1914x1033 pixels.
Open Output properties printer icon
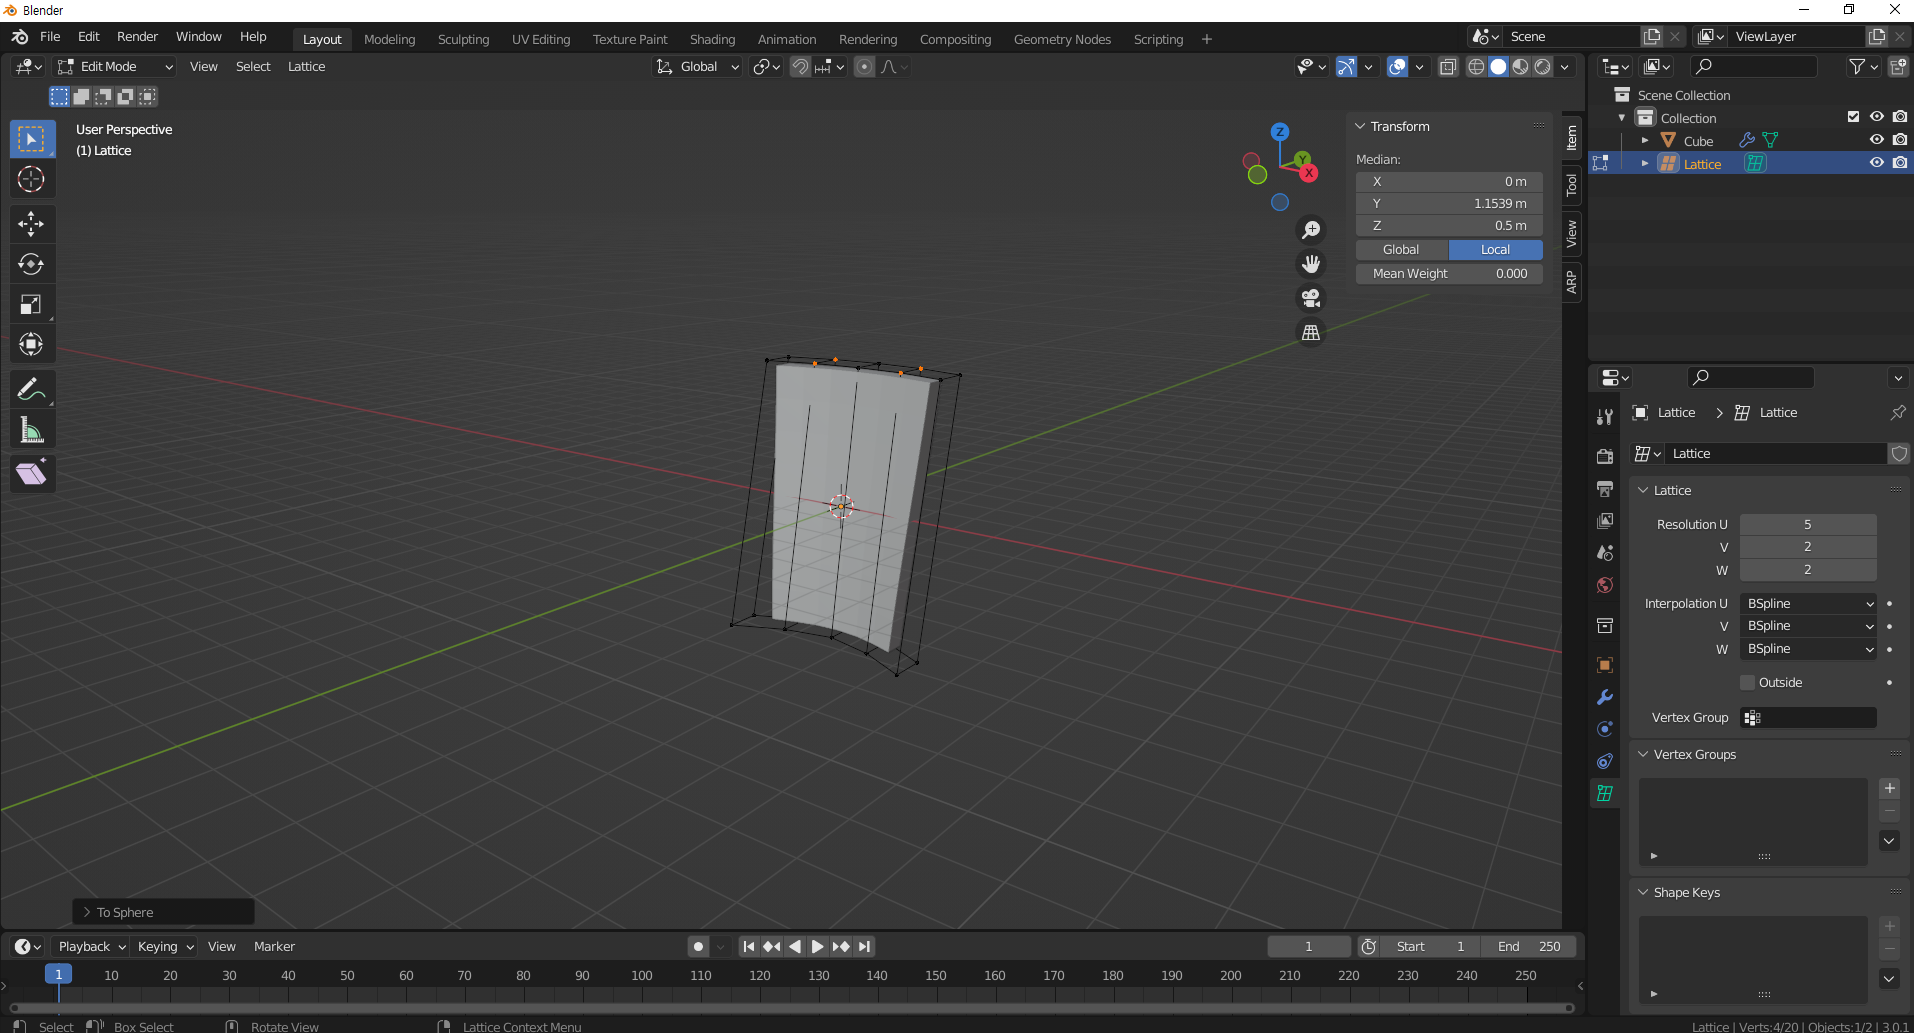[x=1605, y=489]
